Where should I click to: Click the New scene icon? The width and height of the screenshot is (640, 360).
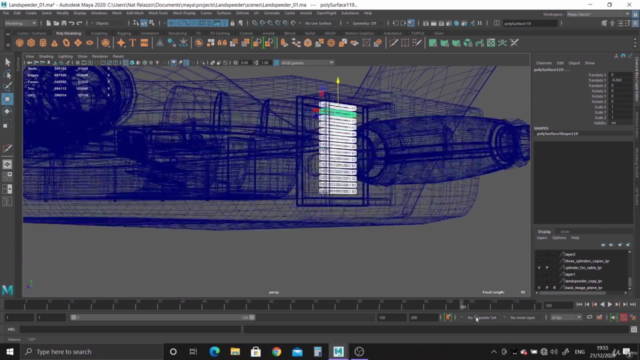coord(48,23)
